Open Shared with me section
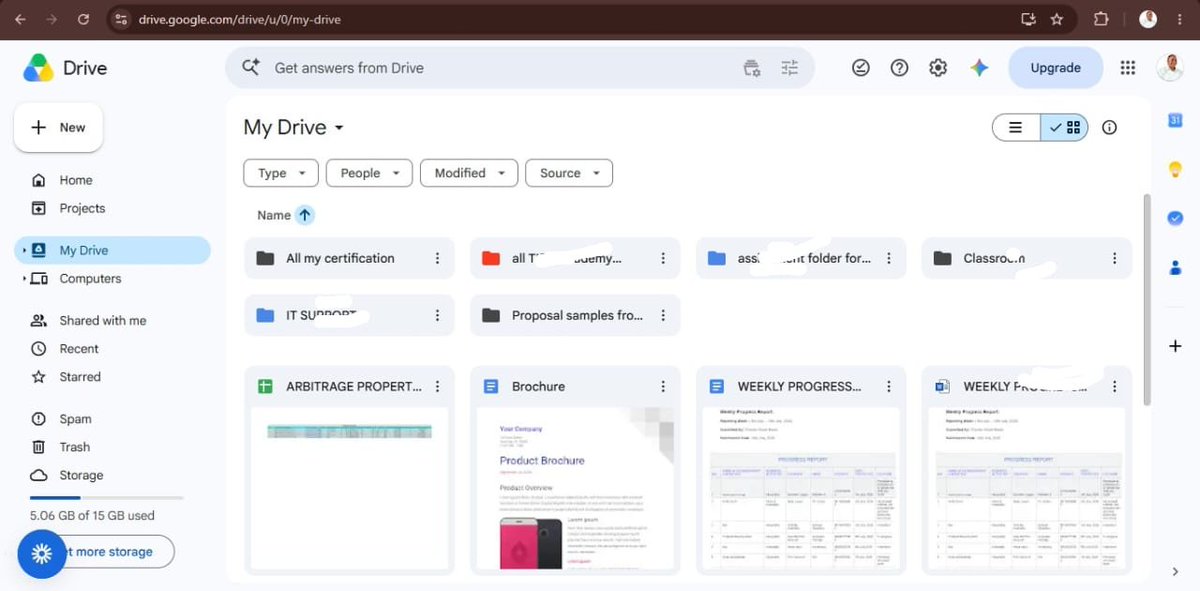 coord(102,321)
